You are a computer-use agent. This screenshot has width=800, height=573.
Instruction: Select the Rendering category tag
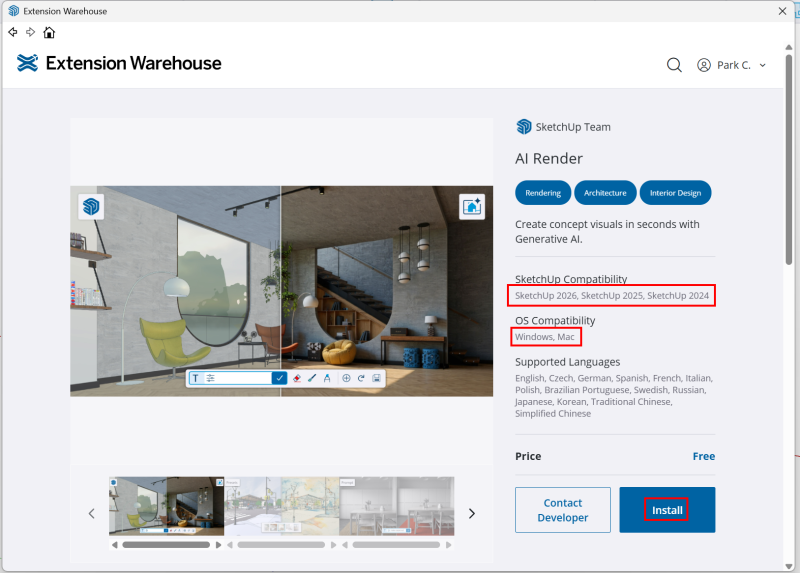point(543,193)
